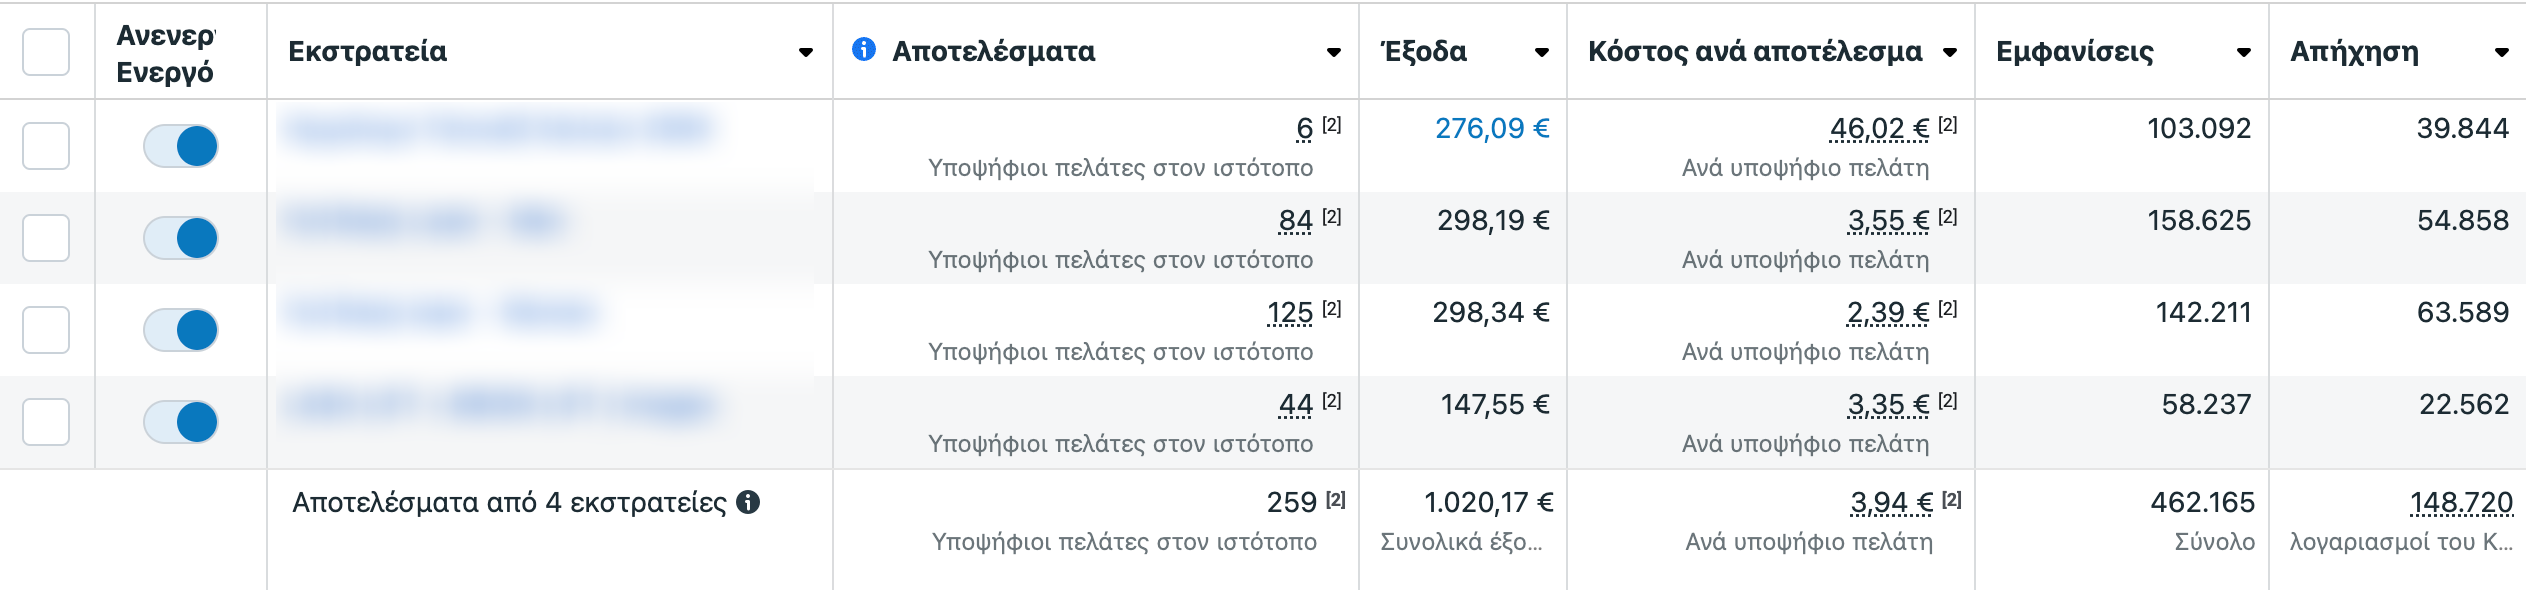Select checkbox of the 276,09 € campaign row
The image size is (2526, 590).
point(46,146)
